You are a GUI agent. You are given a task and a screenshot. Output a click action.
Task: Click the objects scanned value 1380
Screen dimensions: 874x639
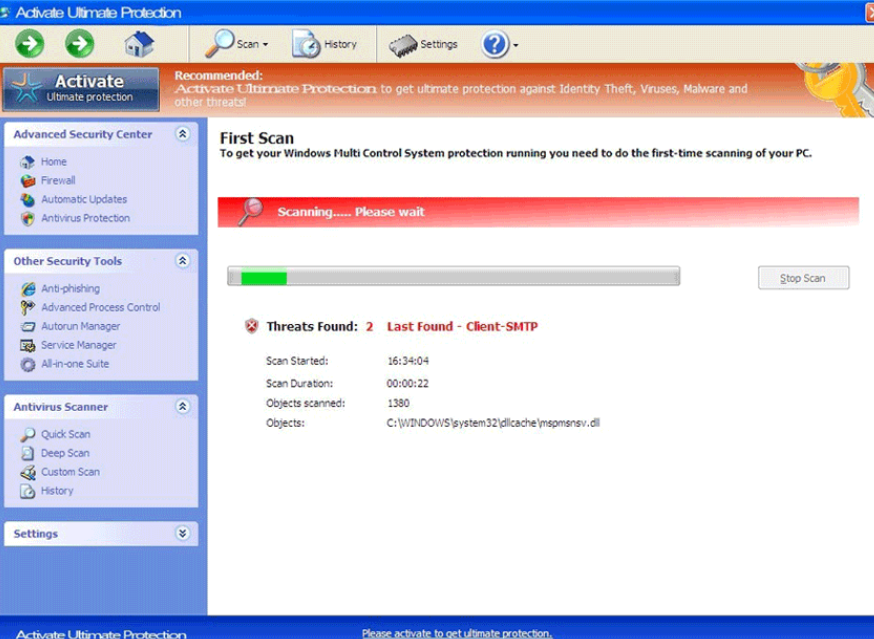398,403
